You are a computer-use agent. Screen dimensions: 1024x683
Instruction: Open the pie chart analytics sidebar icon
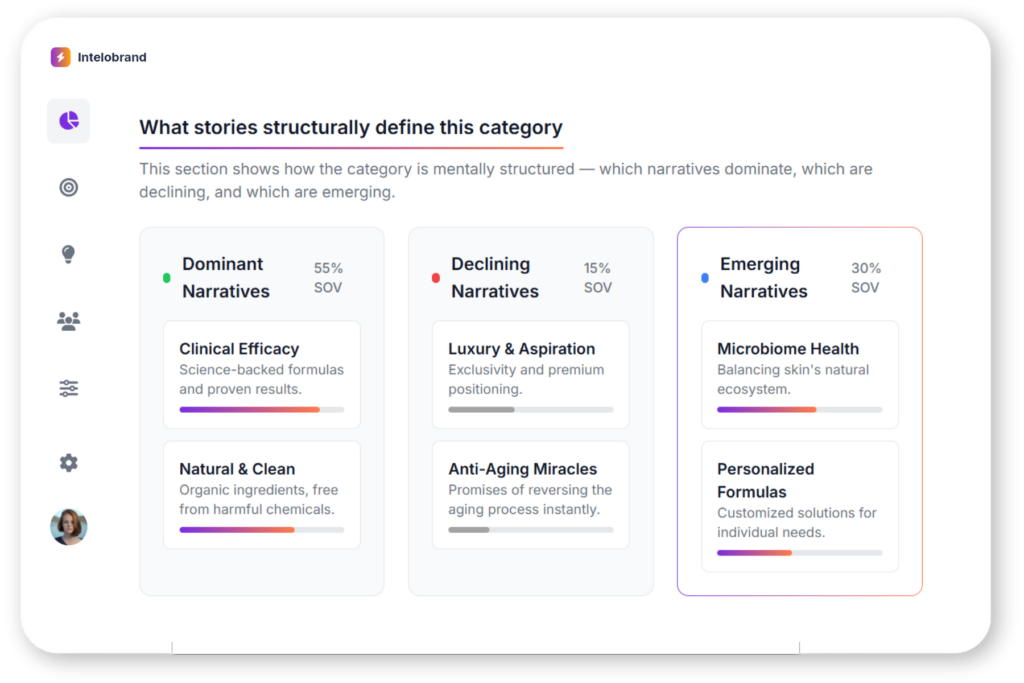pyautogui.click(x=68, y=121)
